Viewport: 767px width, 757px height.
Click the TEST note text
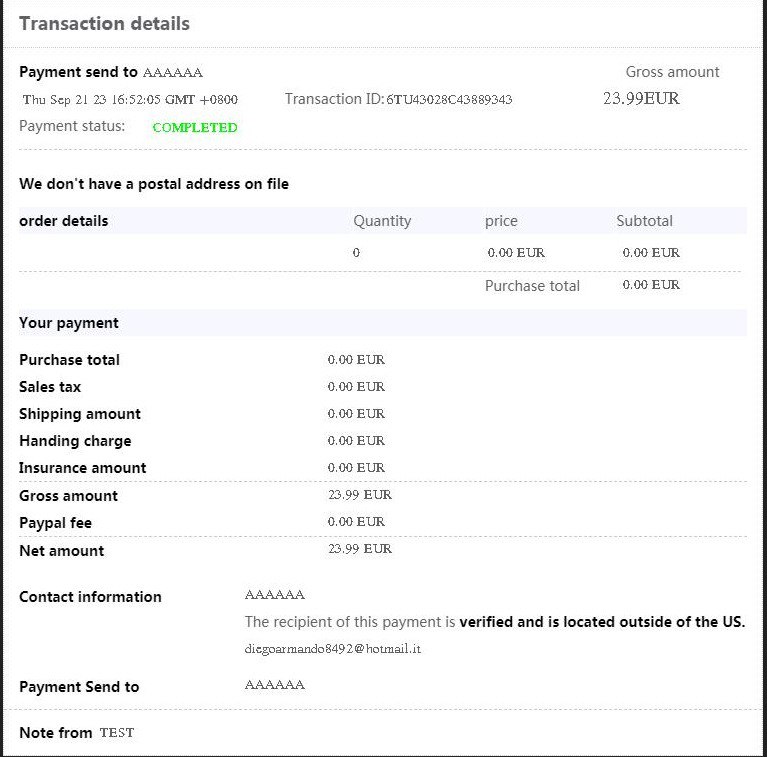tap(116, 733)
